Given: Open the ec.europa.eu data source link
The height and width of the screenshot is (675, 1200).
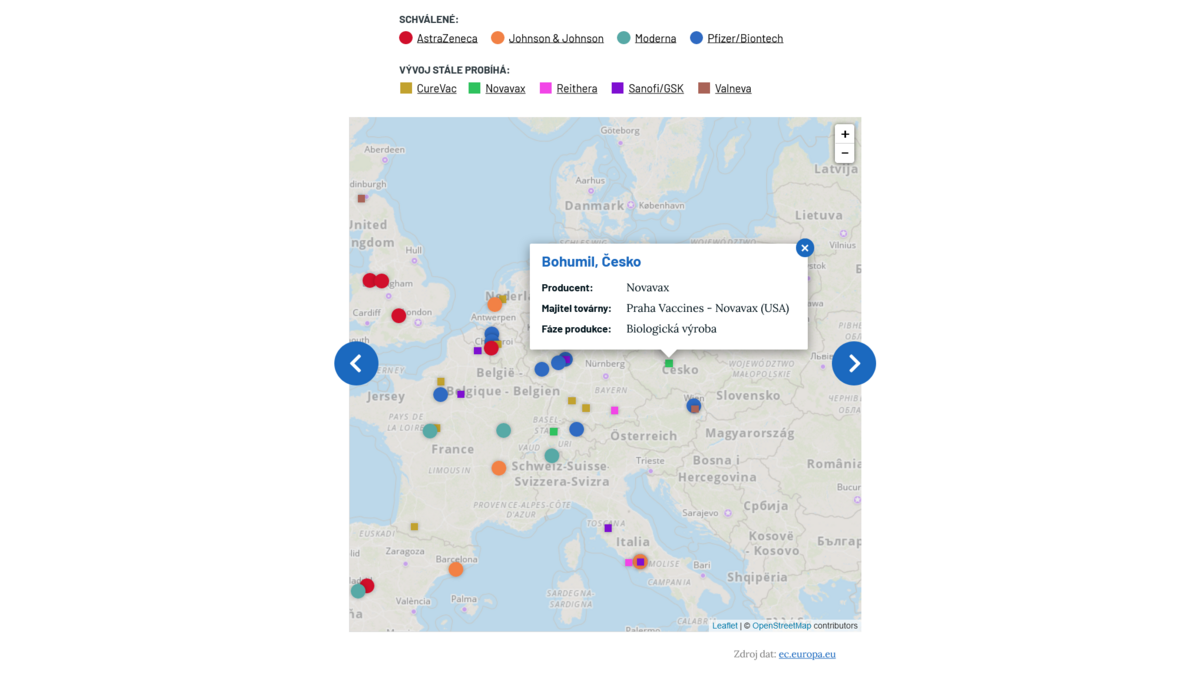Looking at the screenshot, I should pyautogui.click(x=807, y=654).
